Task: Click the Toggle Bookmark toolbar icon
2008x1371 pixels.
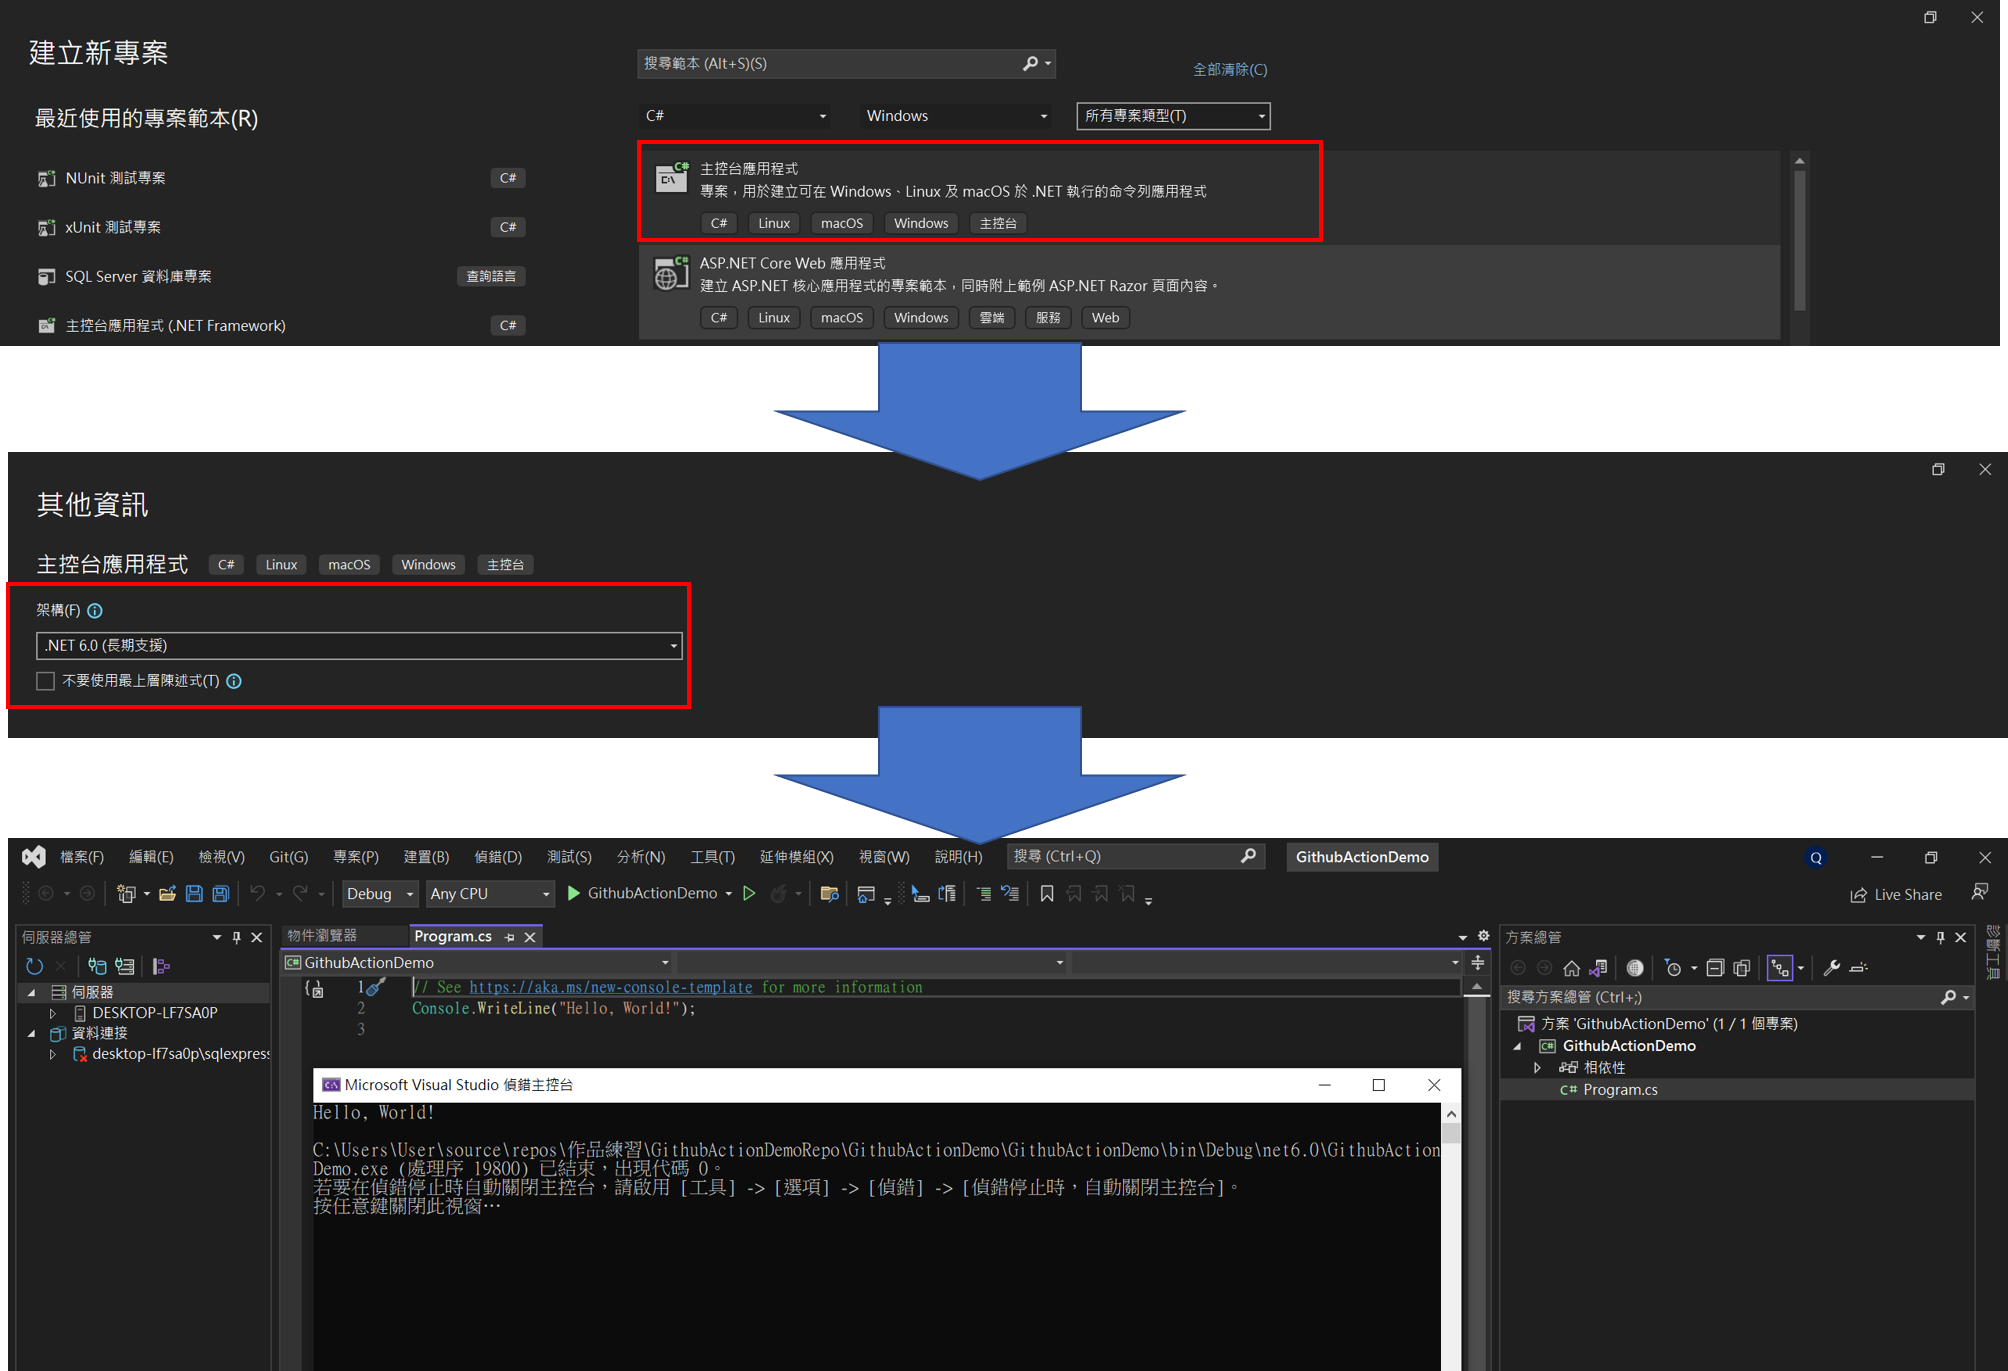Action: point(1046,893)
